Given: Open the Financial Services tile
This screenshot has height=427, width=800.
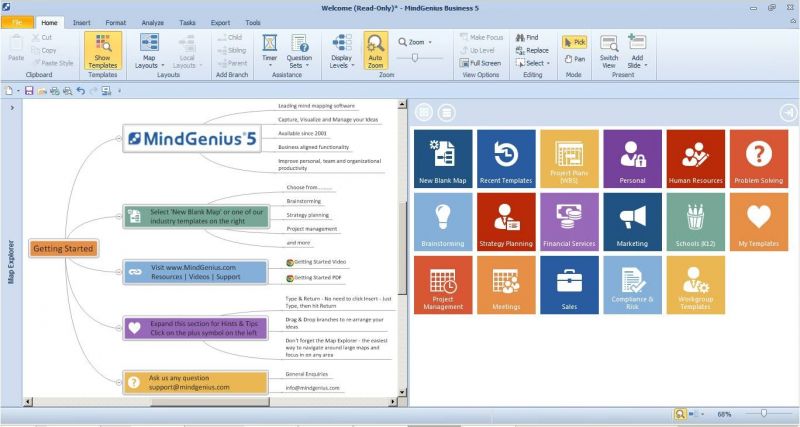Looking at the screenshot, I should coord(569,222).
